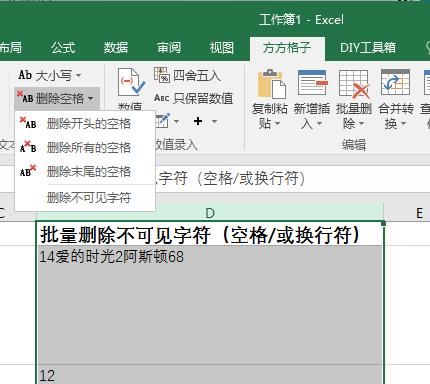The height and width of the screenshot is (384, 430).
Task: Click the pencil edit icon in 数值录入 group
Action: 163,121
